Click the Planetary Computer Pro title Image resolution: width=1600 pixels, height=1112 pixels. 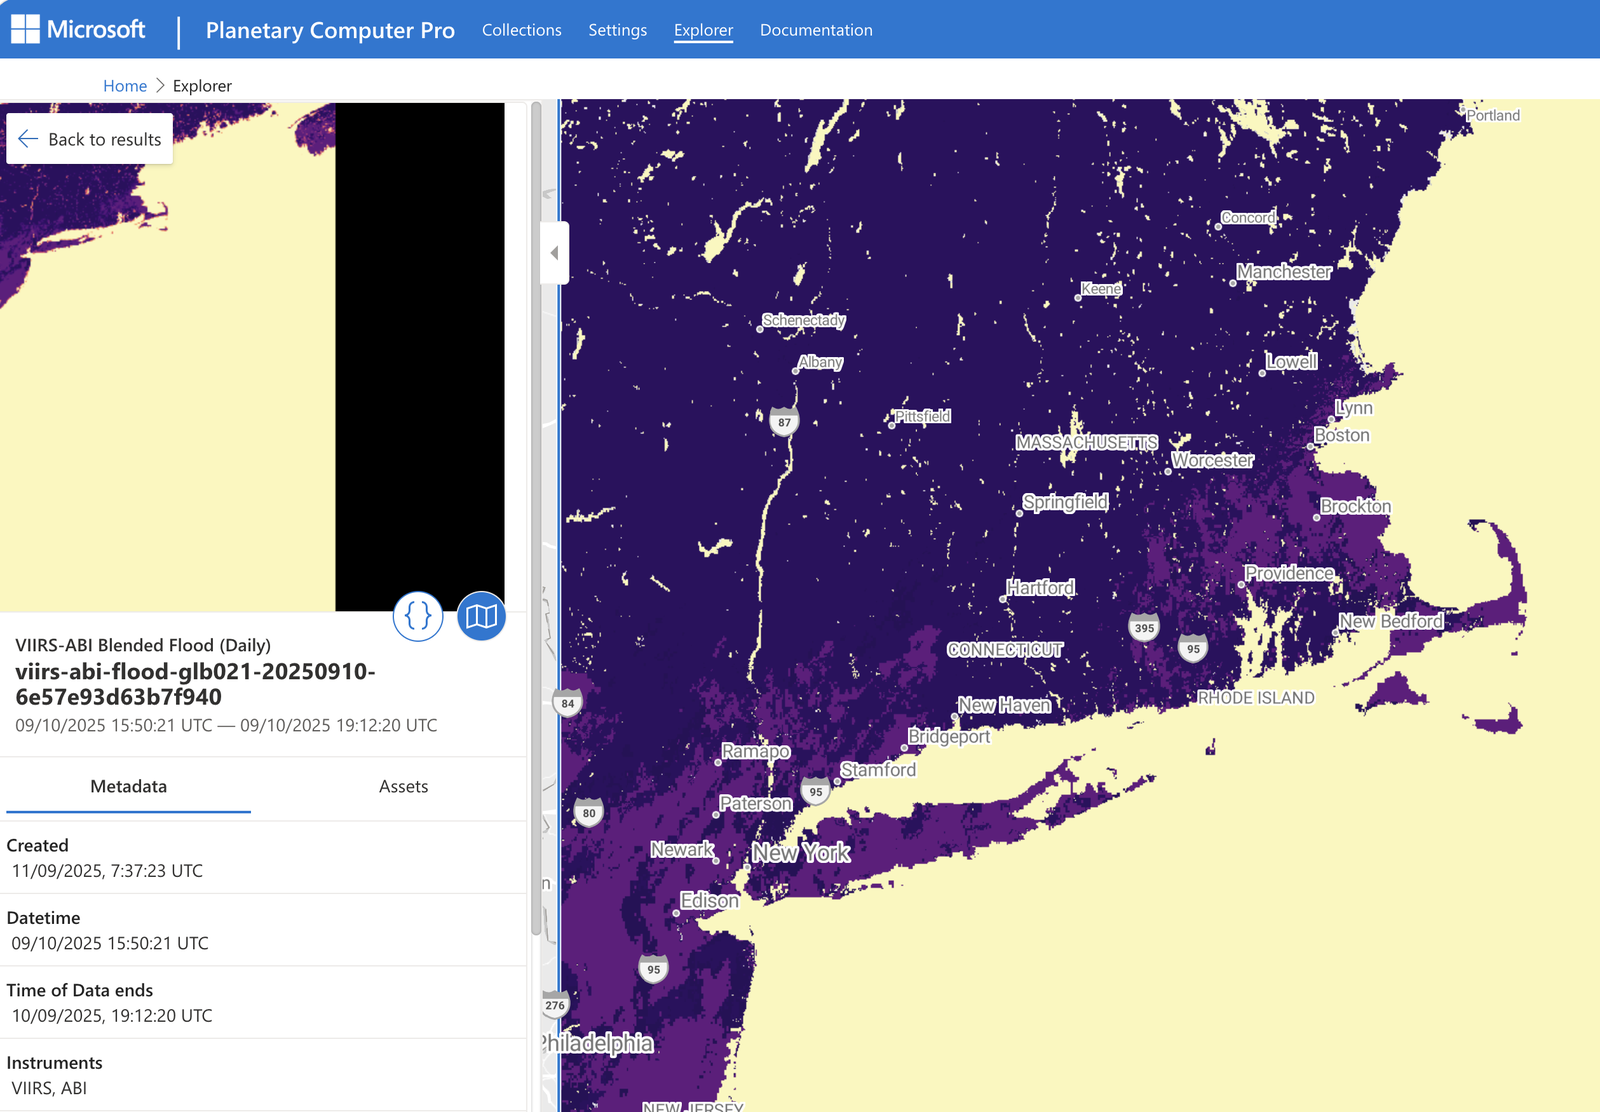pyautogui.click(x=330, y=30)
